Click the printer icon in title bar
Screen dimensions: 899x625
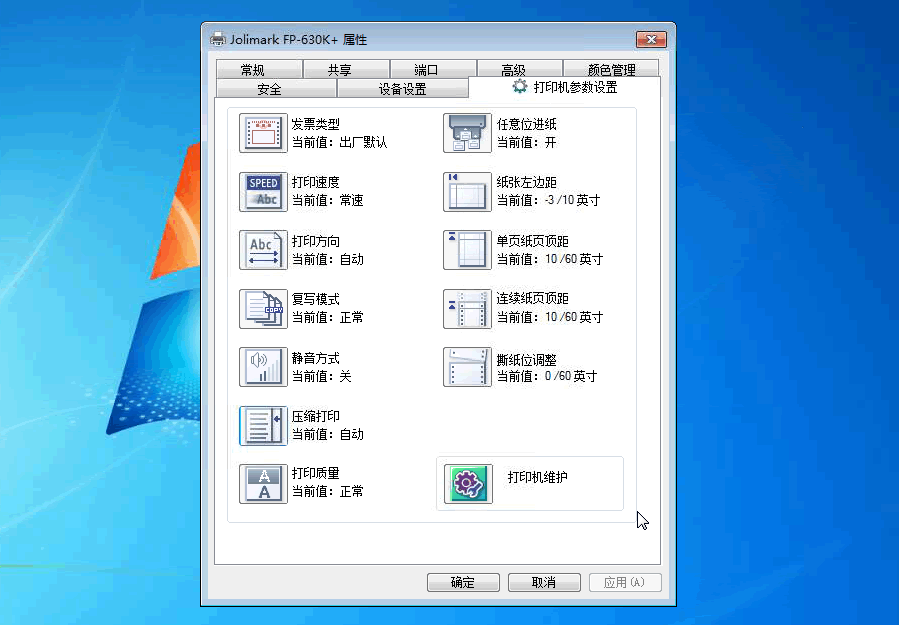point(218,40)
